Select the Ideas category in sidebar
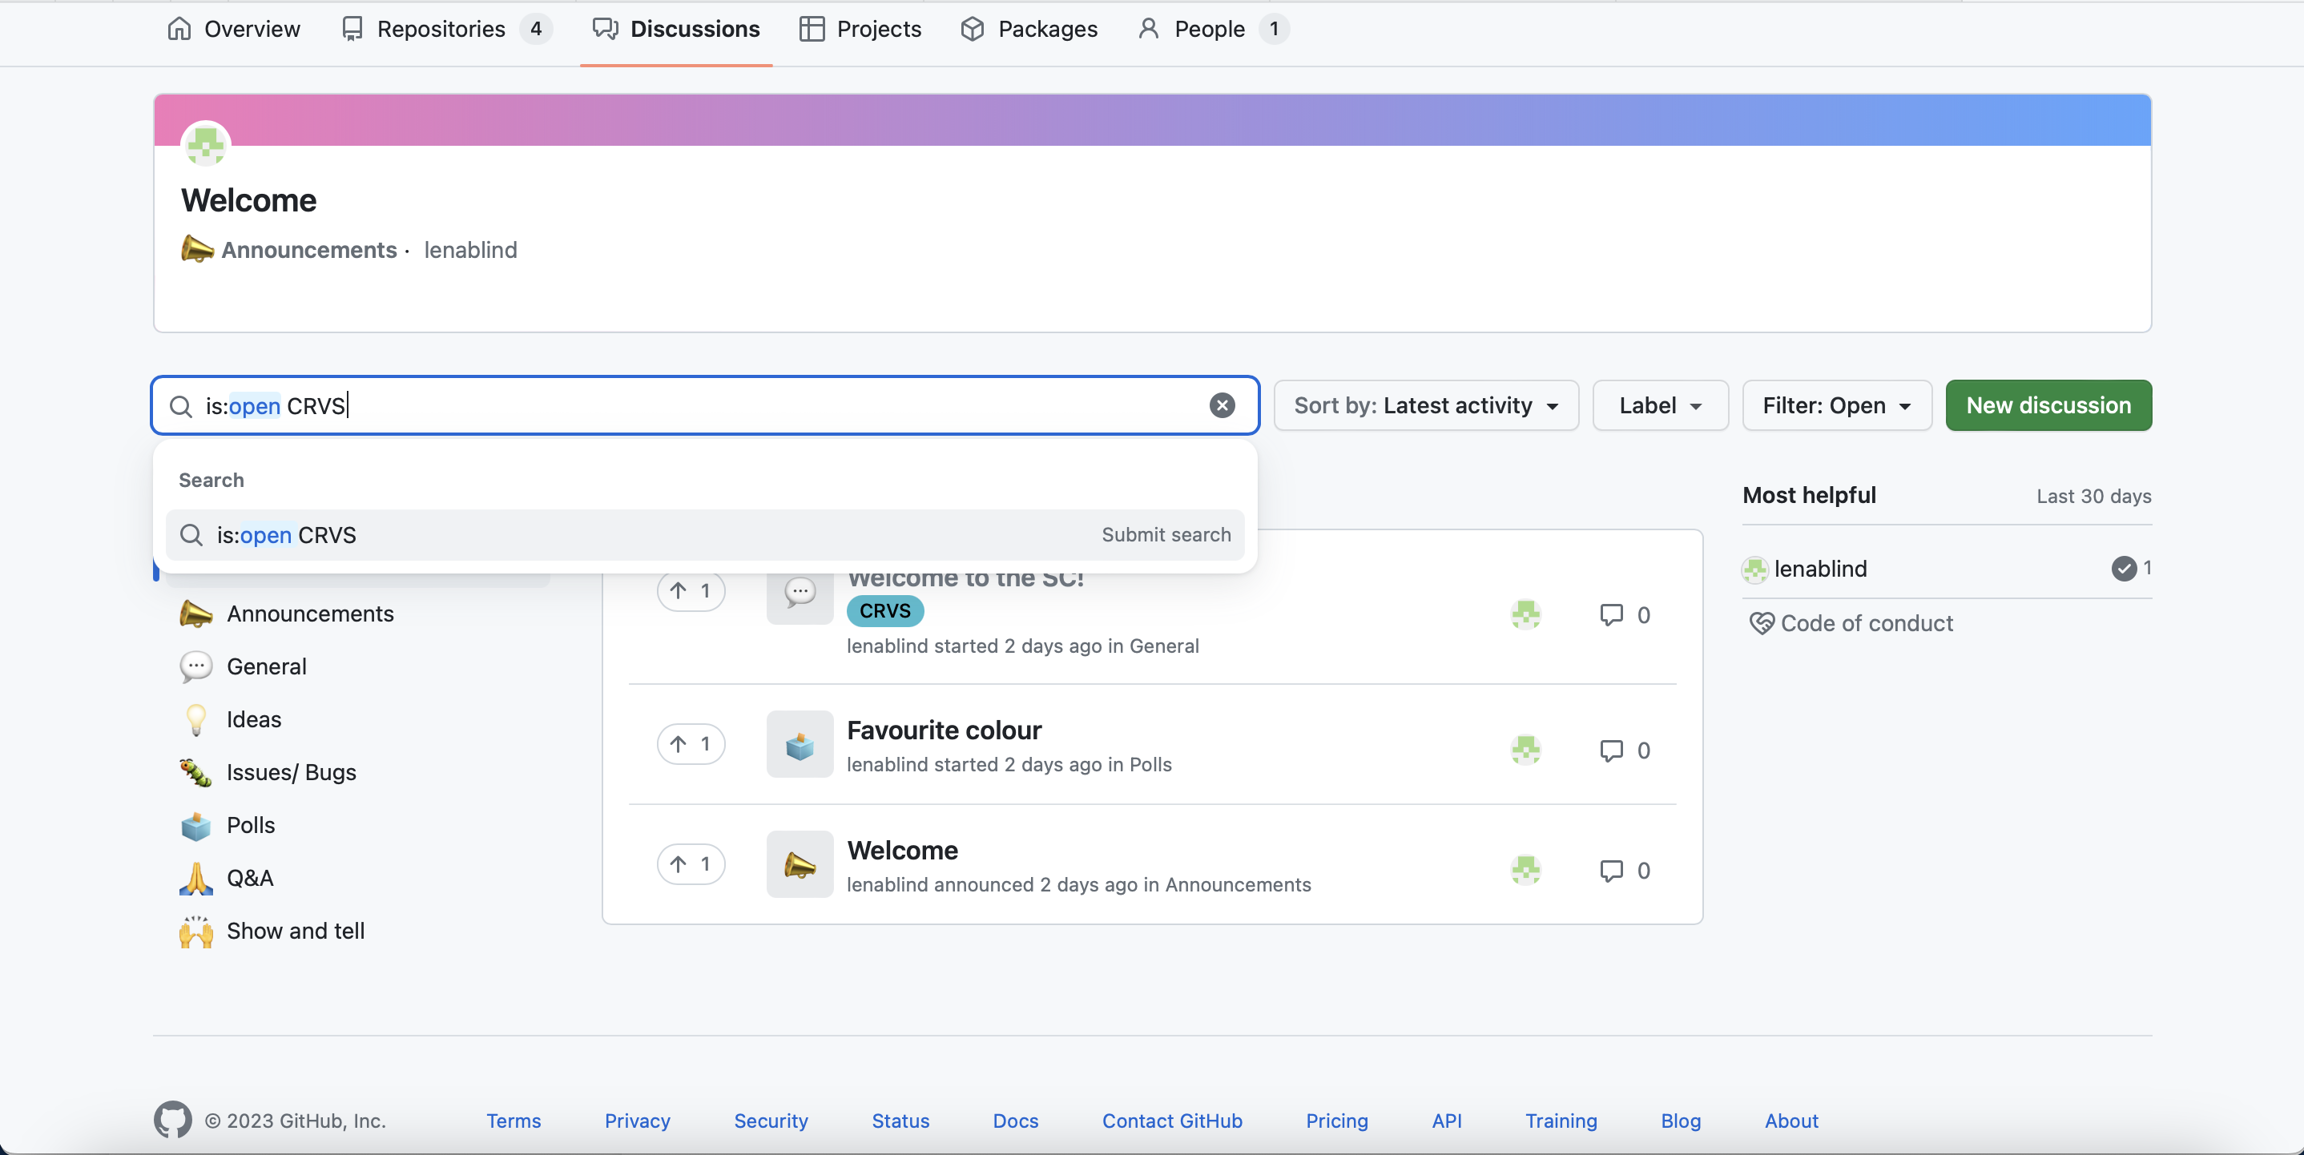 click(x=253, y=719)
